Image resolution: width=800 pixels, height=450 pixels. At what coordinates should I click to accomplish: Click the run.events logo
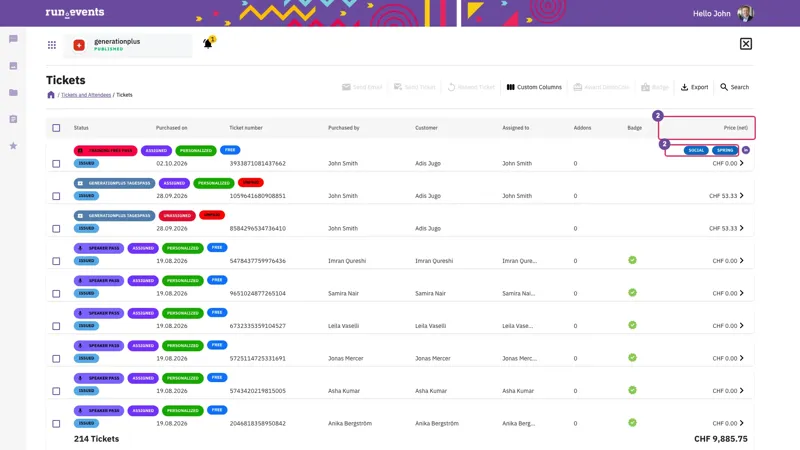click(74, 12)
